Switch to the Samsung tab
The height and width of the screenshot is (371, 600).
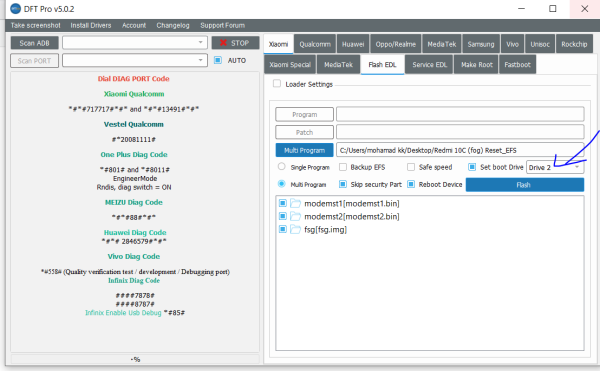481,44
